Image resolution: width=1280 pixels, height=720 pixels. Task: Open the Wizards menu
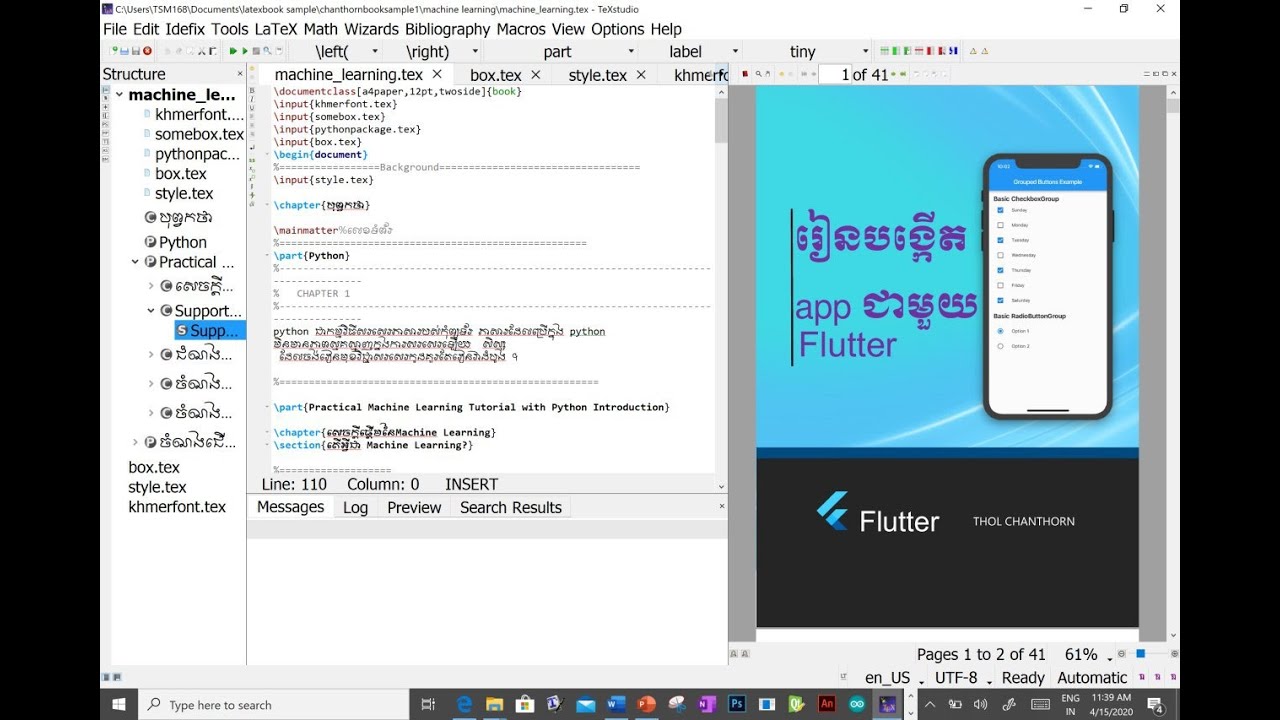pyautogui.click(x=372, y=29)
